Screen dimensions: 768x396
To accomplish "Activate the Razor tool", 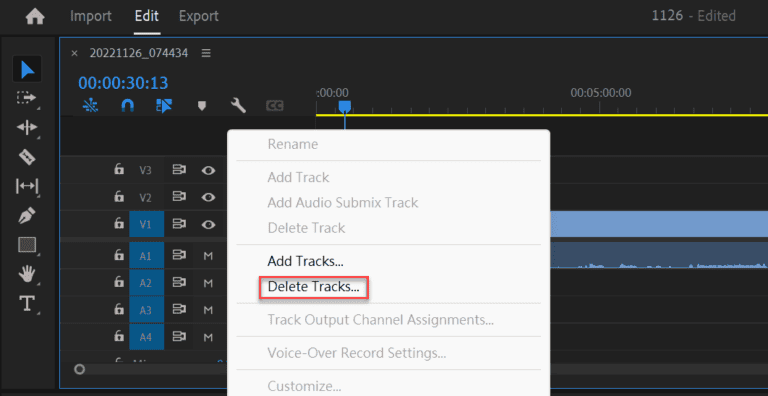I will (26, 157).
